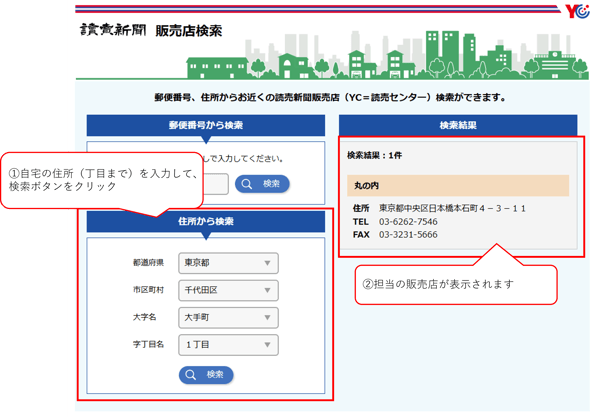Click the 郵便番号から検索 header
The width and height of the screenshot is (598, 417).
(x=206, y=125)
